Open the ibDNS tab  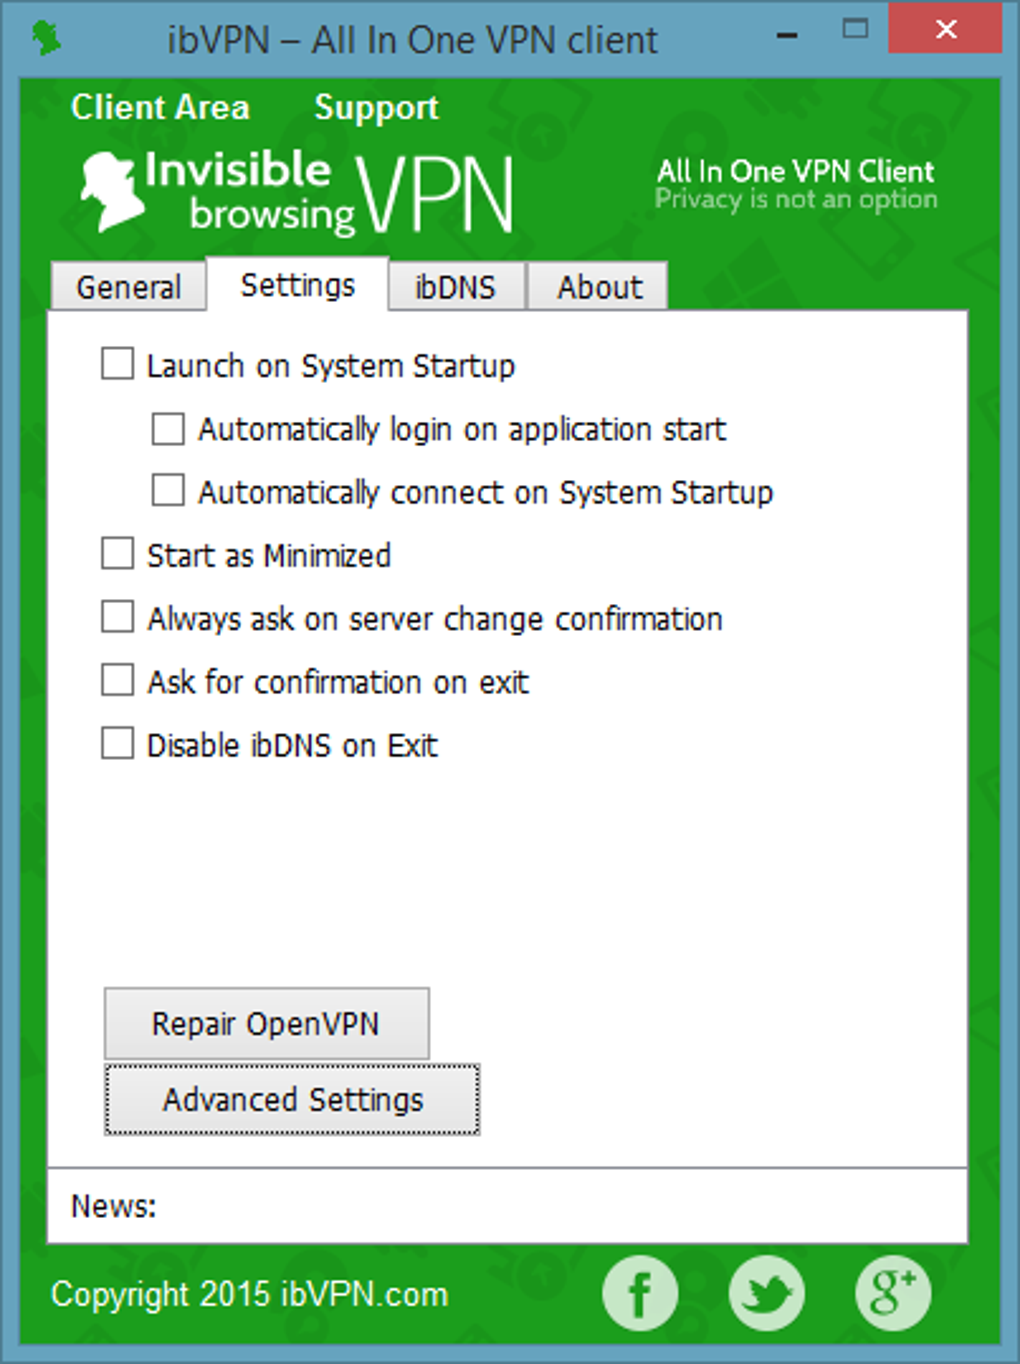(455, 287)
